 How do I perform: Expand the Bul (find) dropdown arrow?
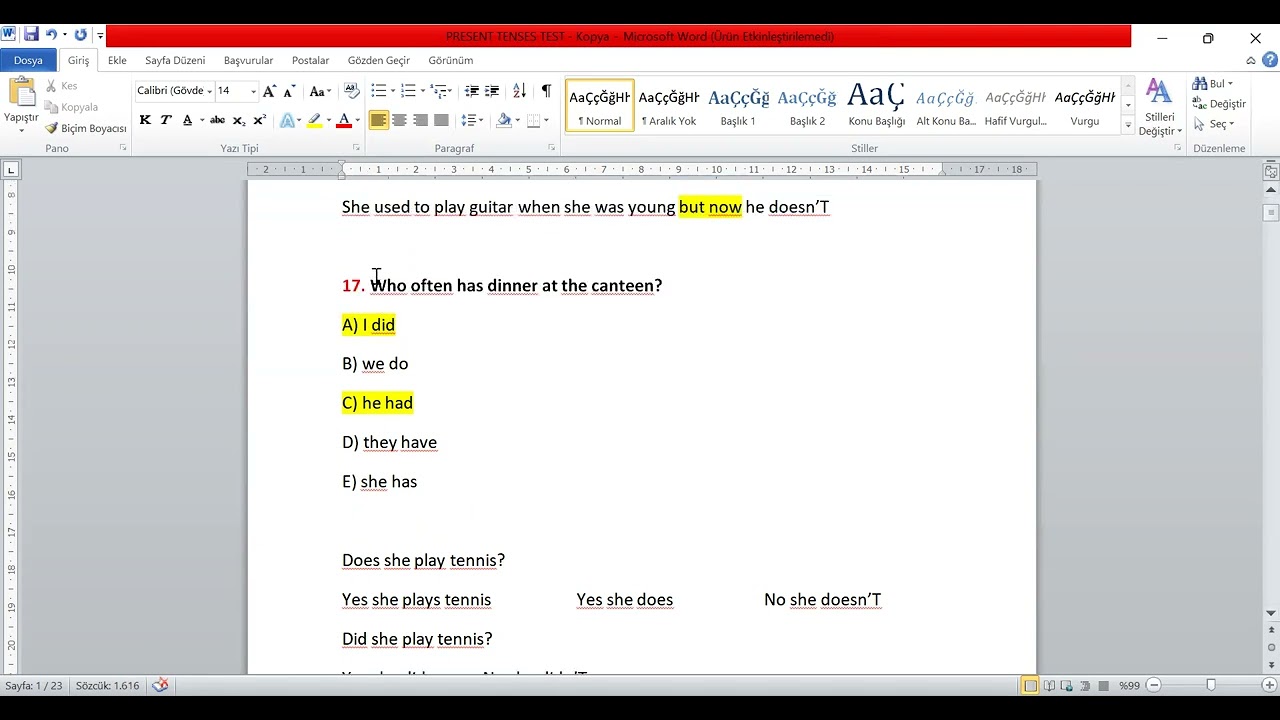point(1230,84)
